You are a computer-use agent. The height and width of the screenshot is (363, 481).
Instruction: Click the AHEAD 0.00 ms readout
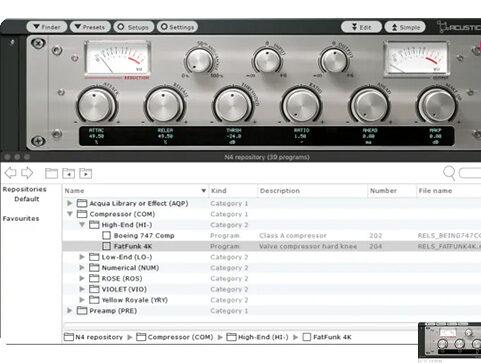tap(369, 136)
